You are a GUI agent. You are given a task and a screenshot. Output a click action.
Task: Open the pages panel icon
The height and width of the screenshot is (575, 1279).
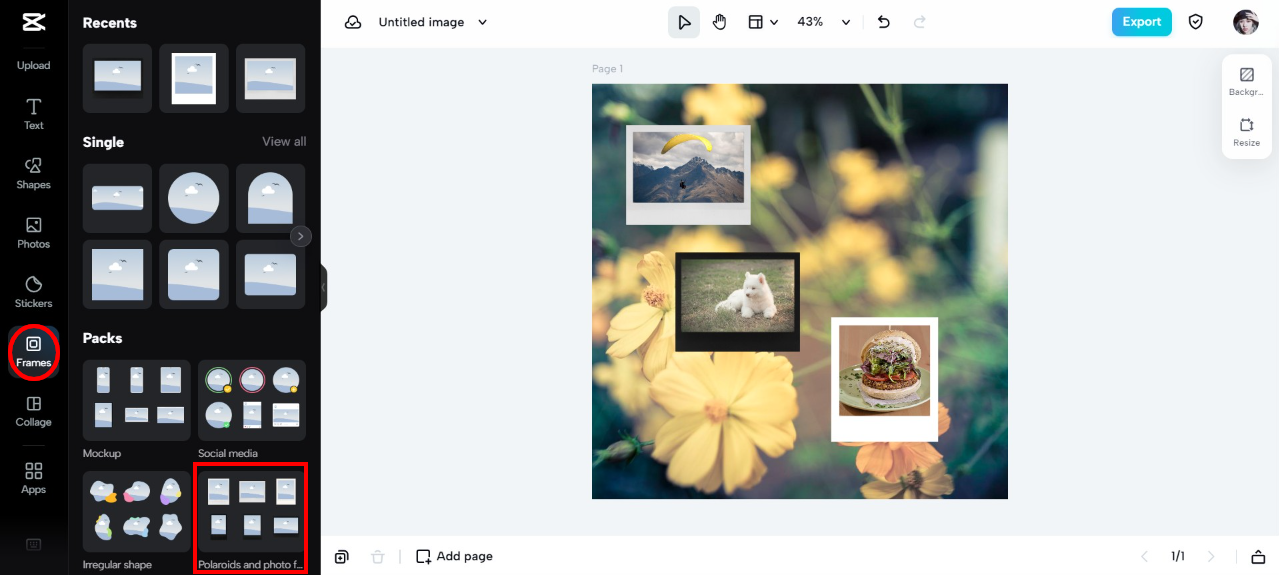(x=1258, y=556)
